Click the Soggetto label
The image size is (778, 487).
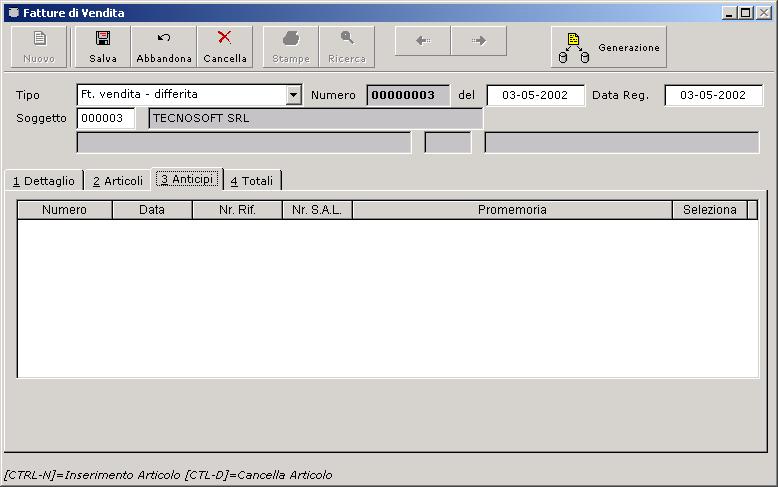[x=41, y=118]
